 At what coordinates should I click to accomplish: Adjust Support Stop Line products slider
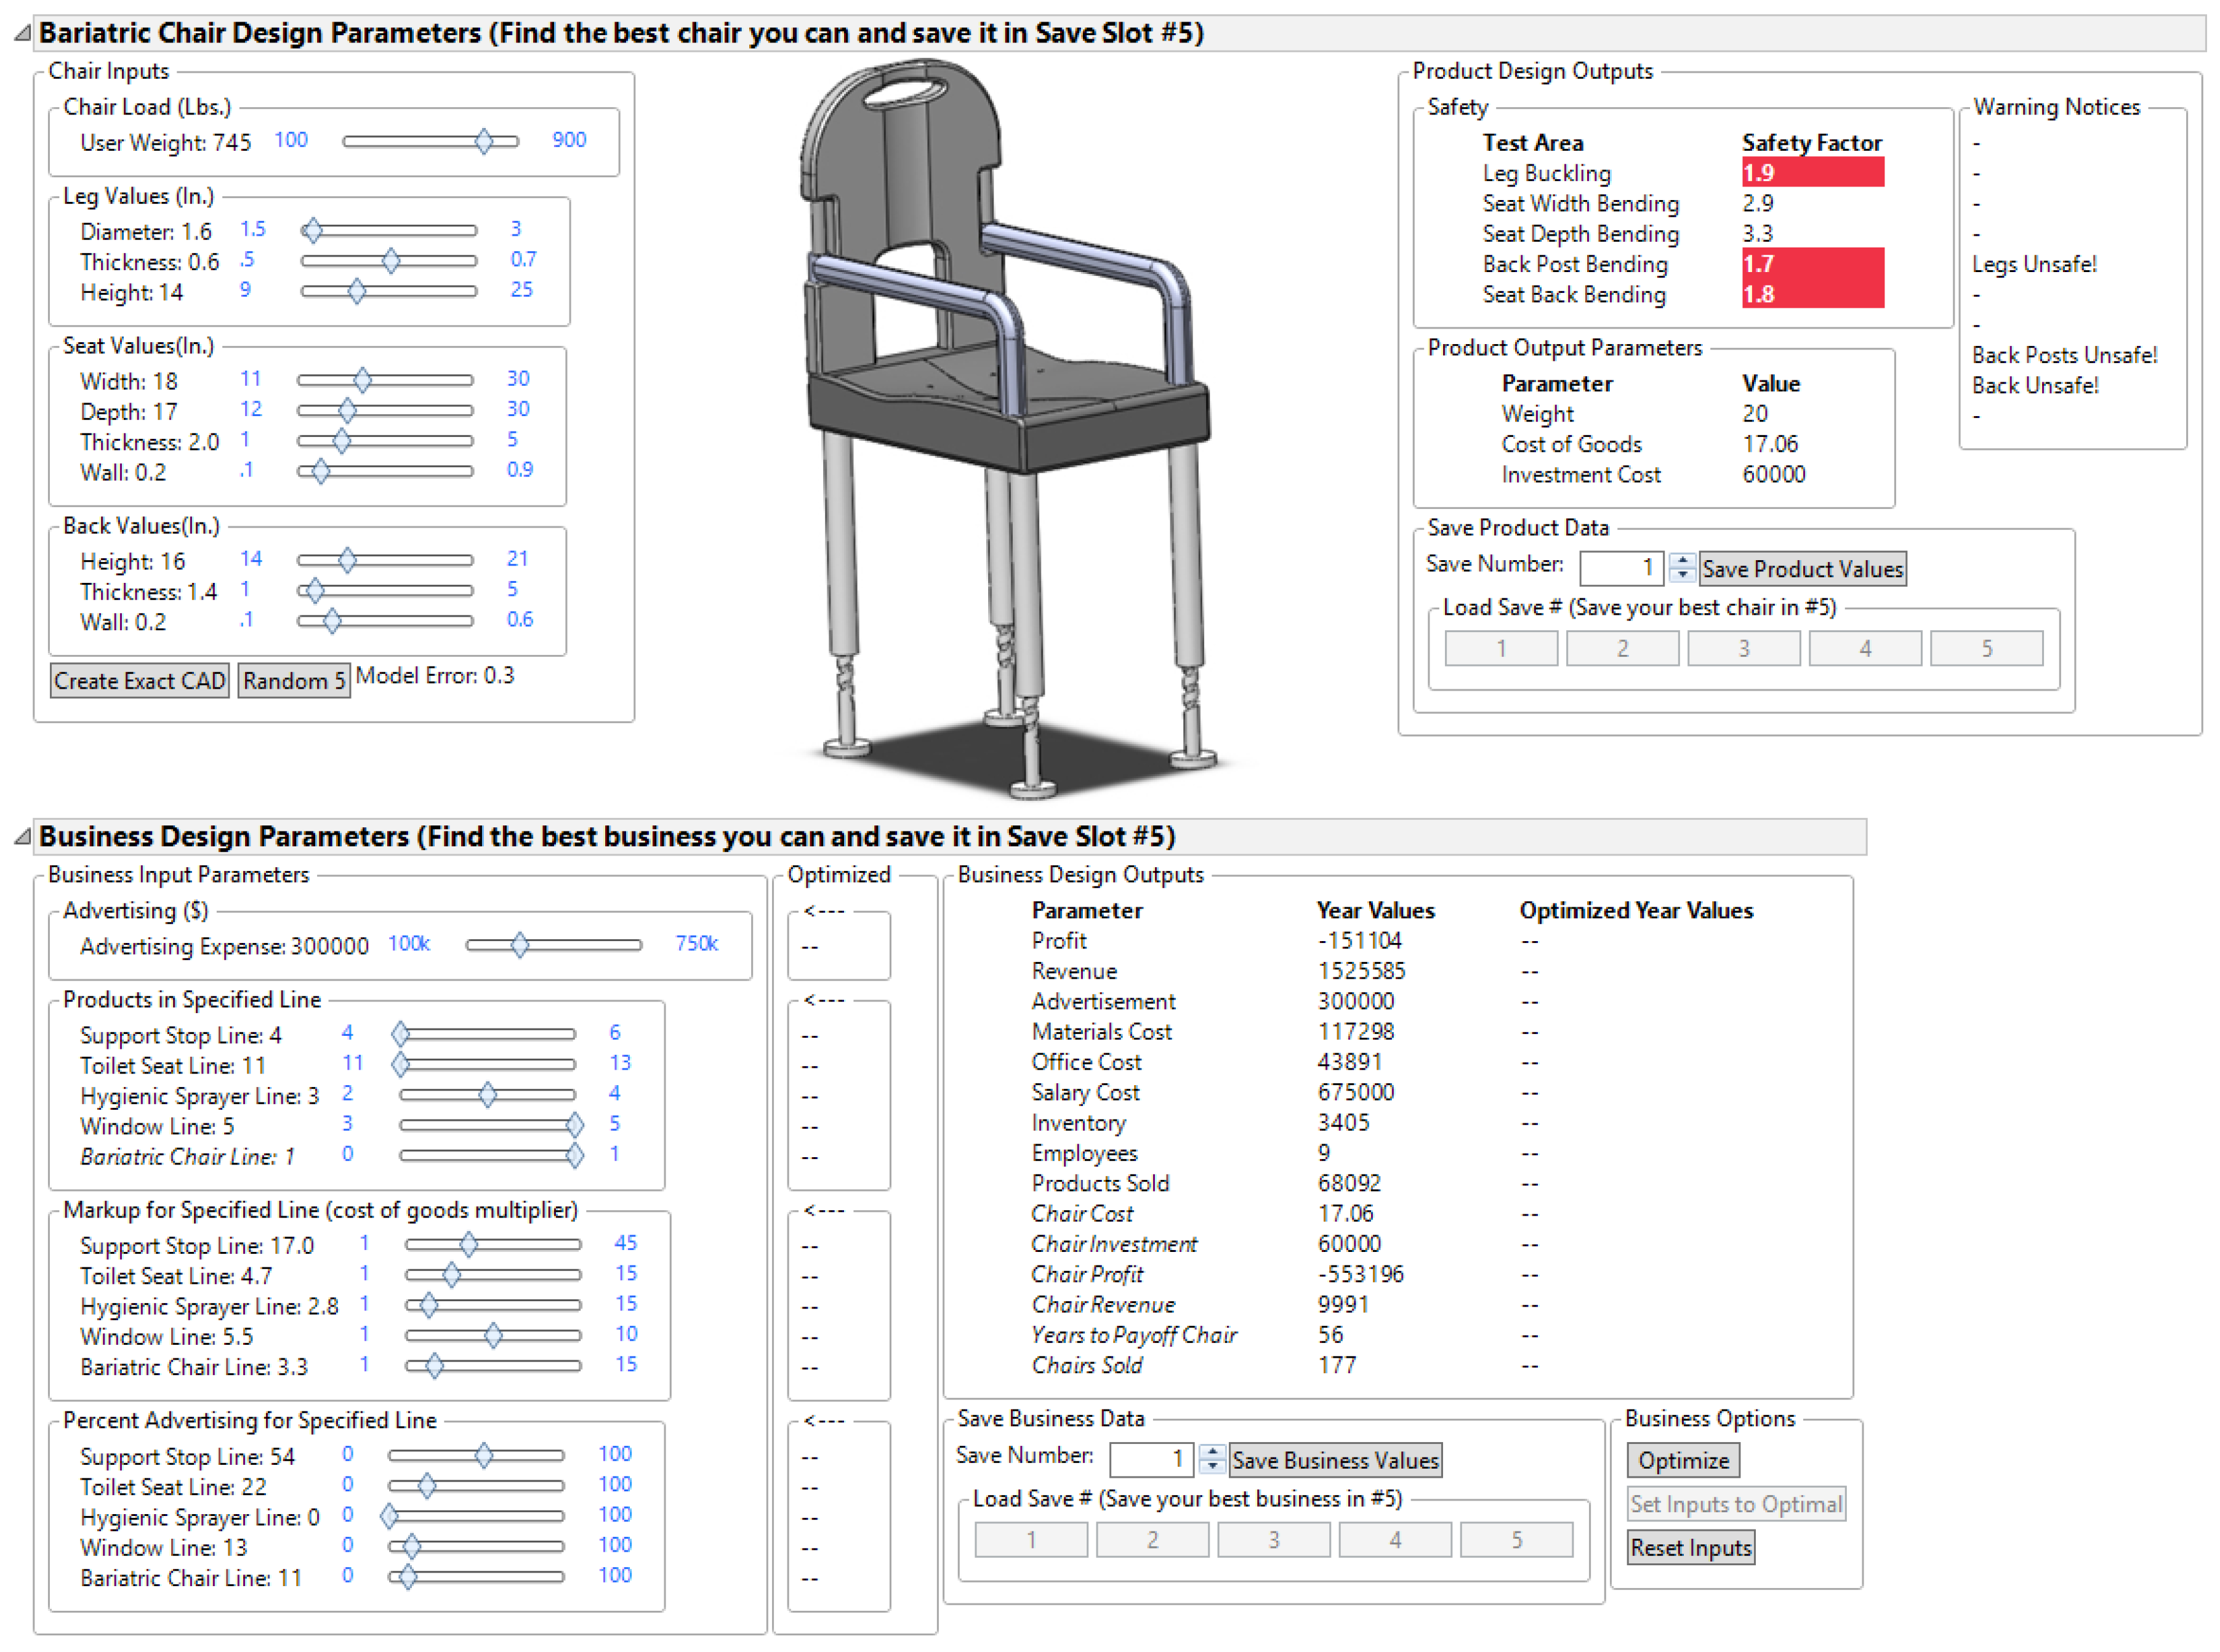[488, 1034]
